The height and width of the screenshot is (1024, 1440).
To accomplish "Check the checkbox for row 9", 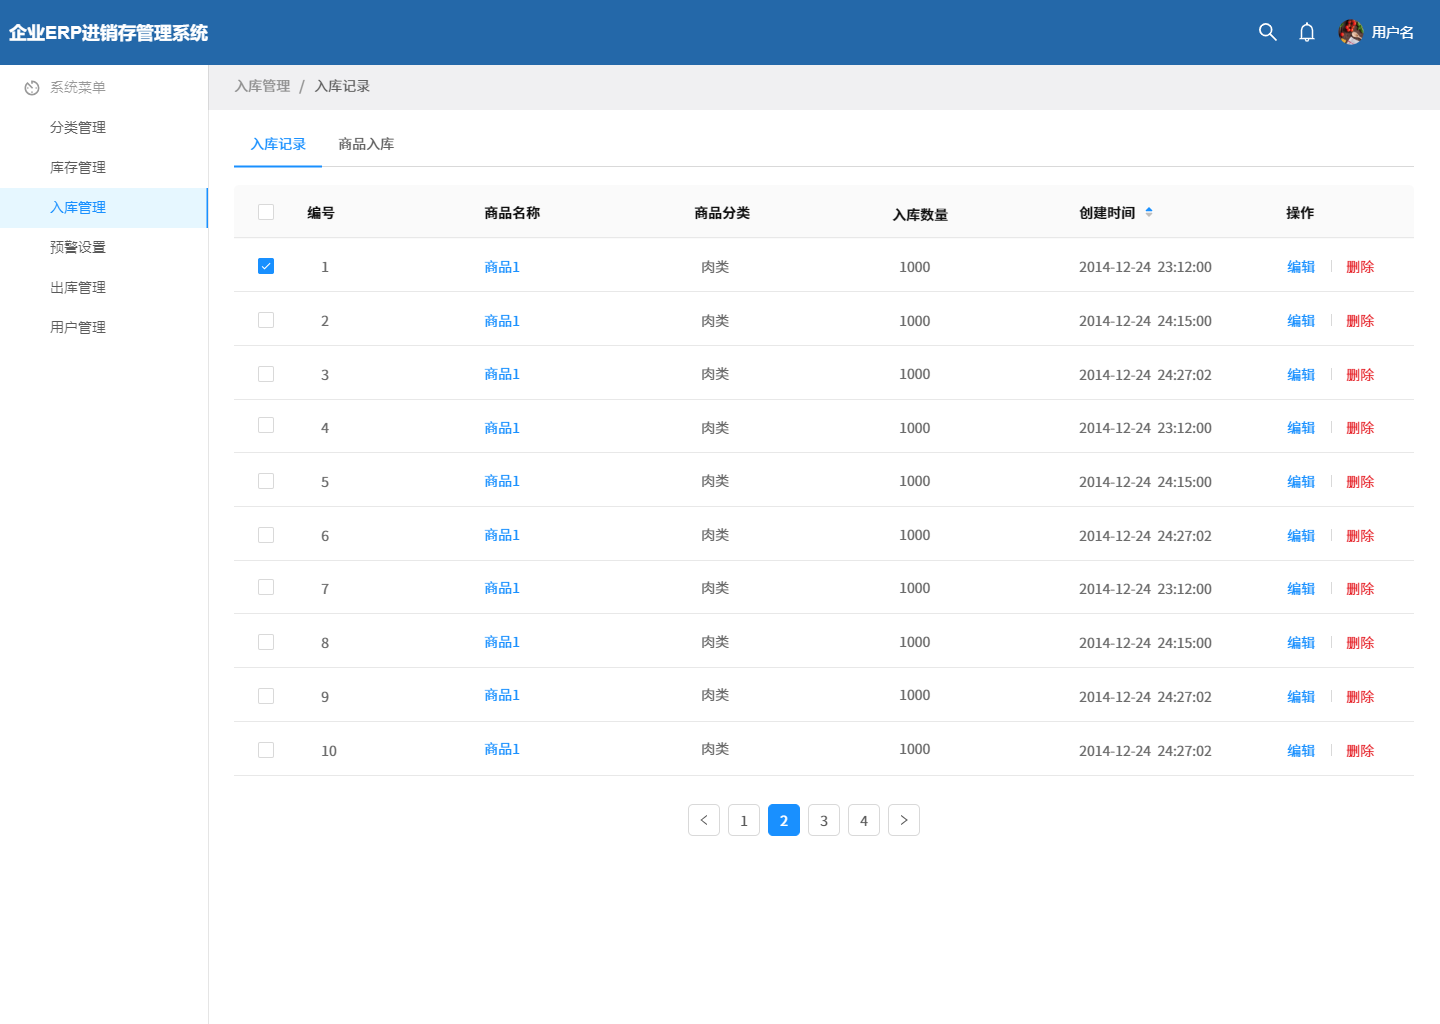I will [x=266, y=696].
